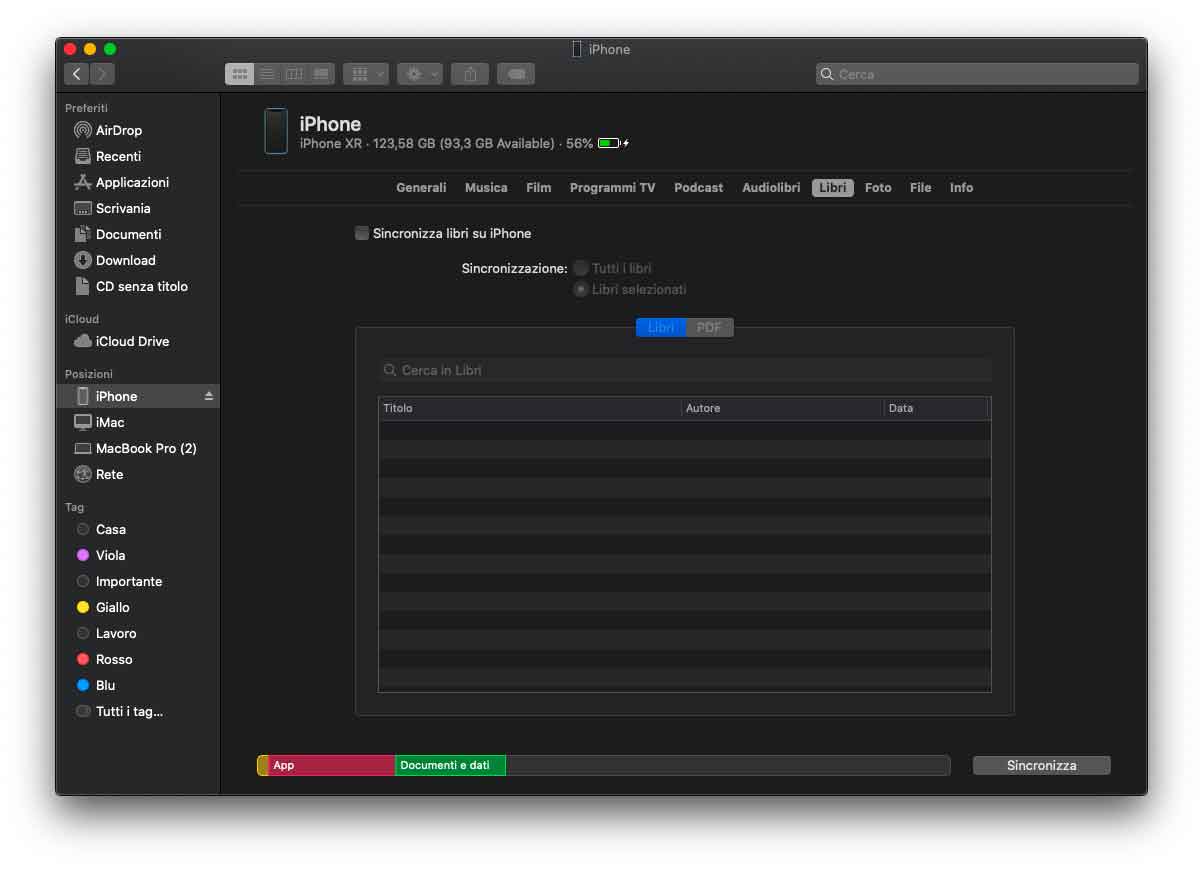Image resolution: width=1203 pixels, height=869 pixels.
Task: Open the gear action menu
Action: [419, 74]
